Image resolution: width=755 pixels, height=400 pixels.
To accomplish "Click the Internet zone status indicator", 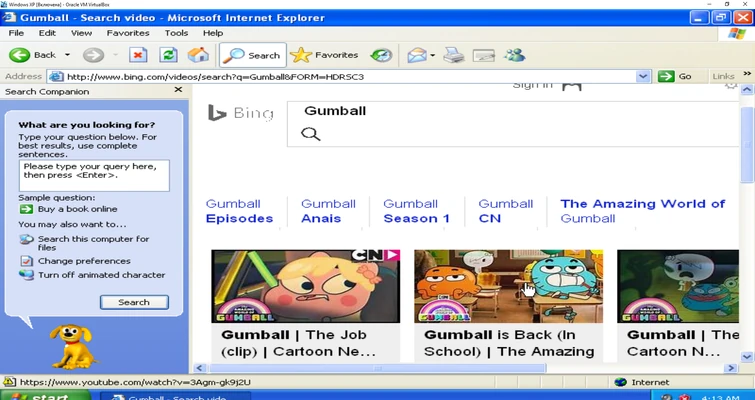I will 643,382.
